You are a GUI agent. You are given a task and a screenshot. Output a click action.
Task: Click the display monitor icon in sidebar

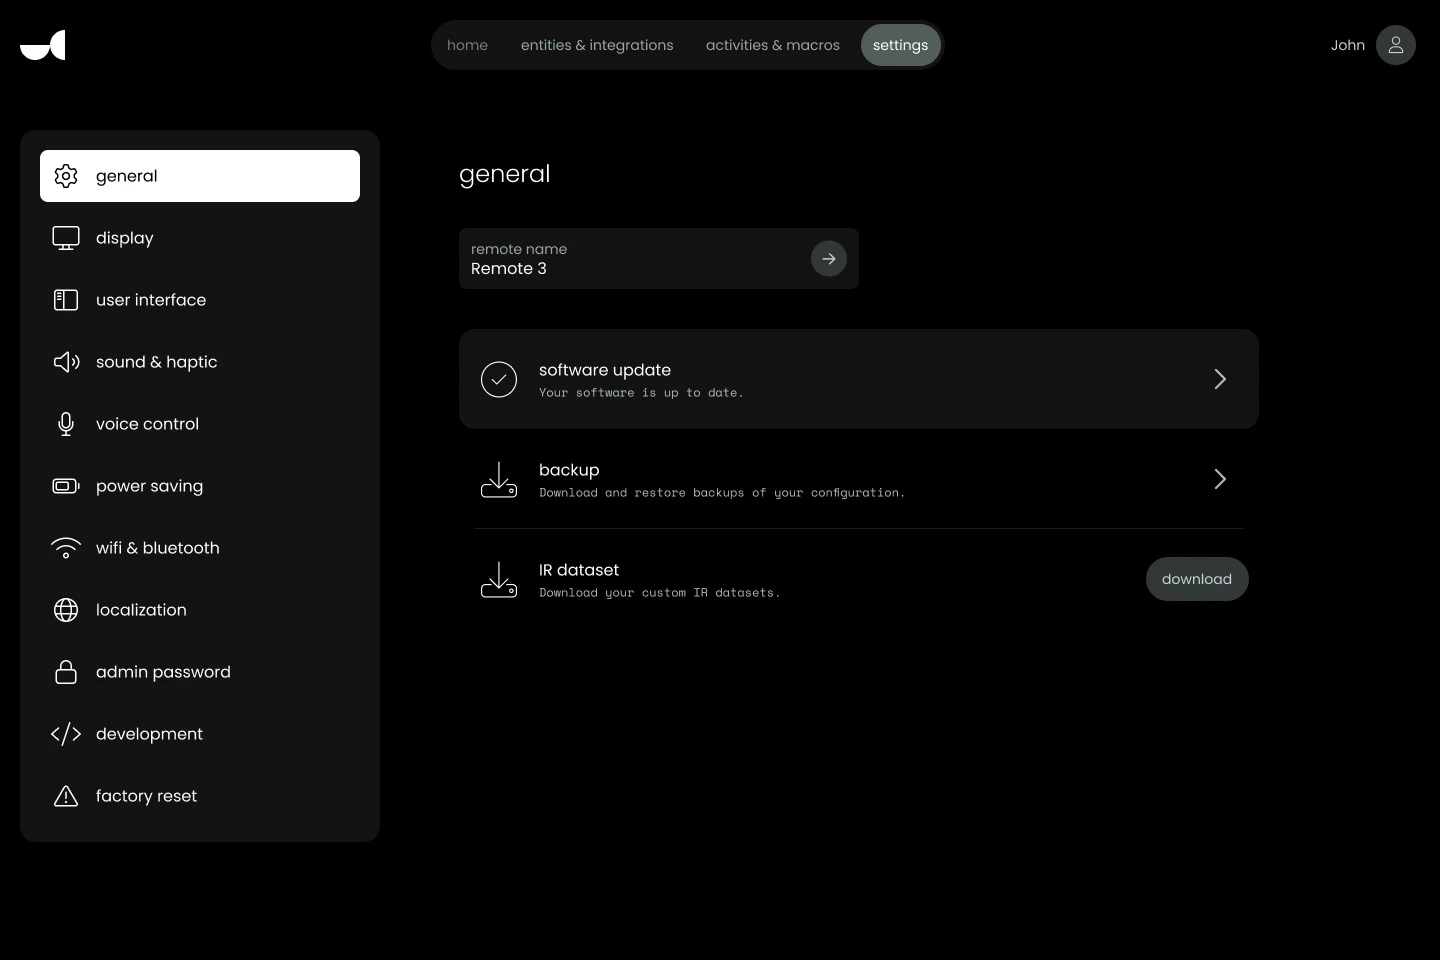66,238
